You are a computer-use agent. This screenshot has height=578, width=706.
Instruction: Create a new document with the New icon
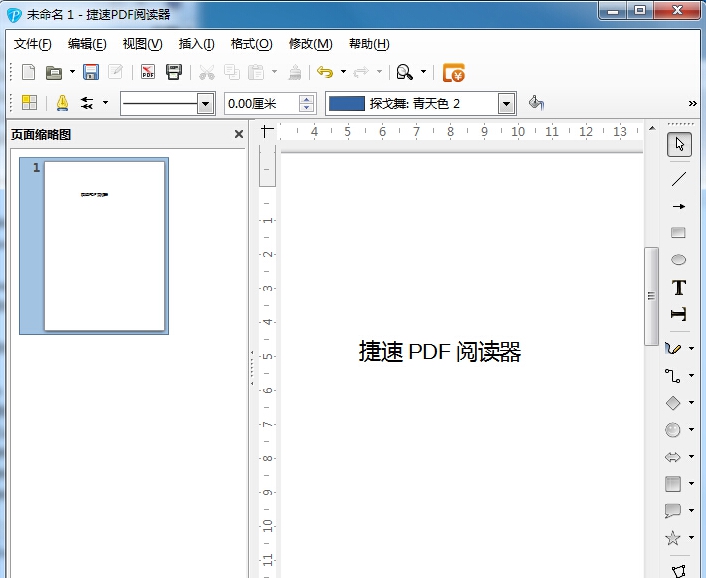point(28,72)
